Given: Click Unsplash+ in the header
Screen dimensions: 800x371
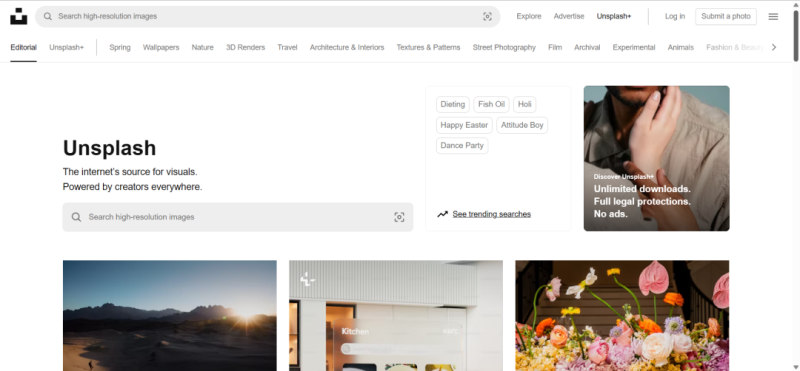Looking at the screenshot, I should pyautogui.click(x=614, y=16).
